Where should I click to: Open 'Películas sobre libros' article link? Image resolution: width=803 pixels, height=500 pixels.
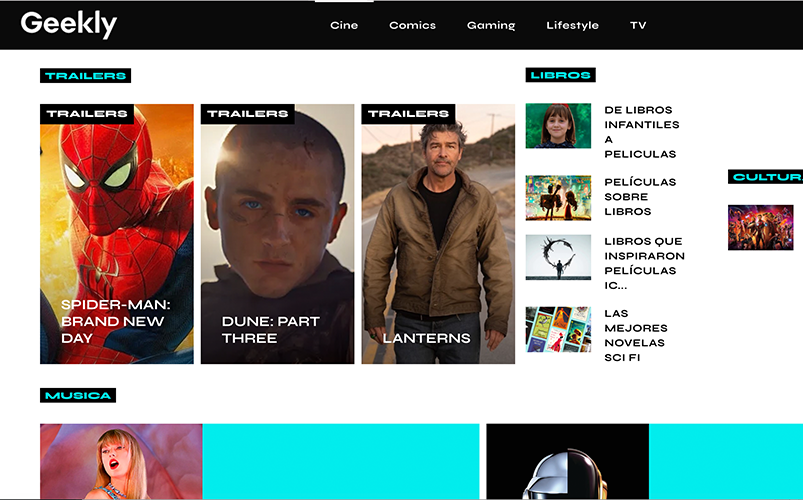pos(640,197)
